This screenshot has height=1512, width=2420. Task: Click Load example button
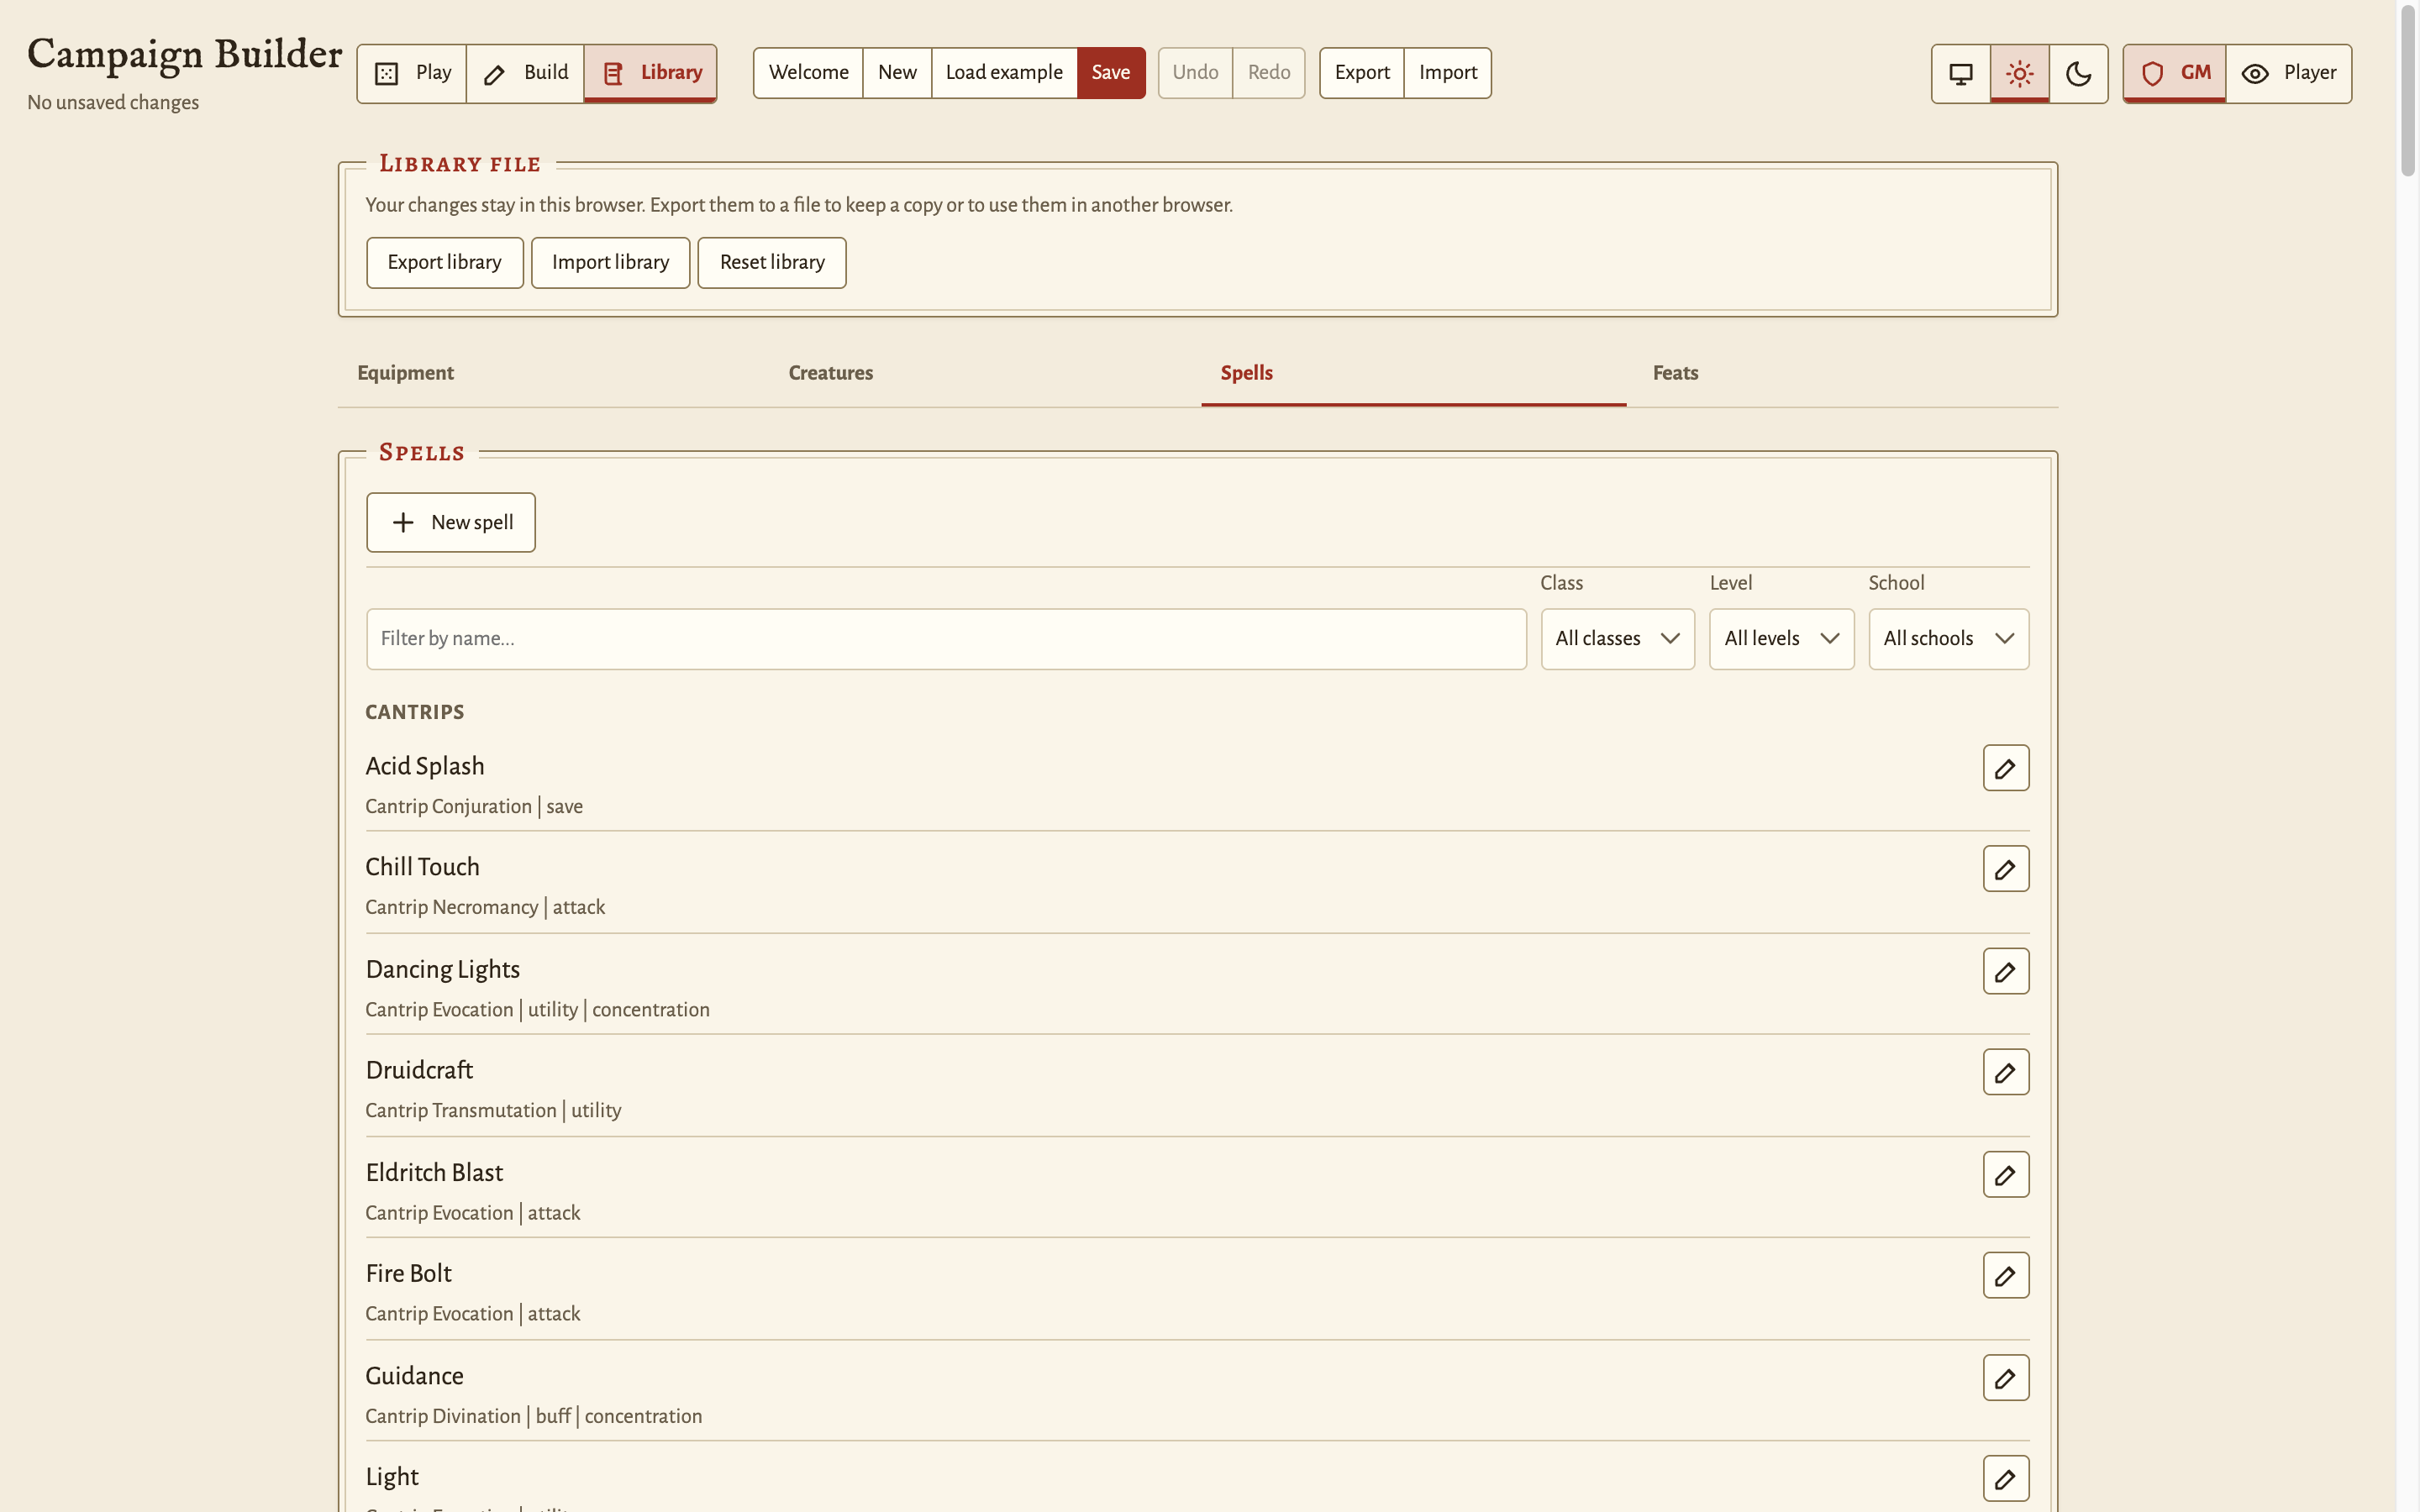(1004, 73)
